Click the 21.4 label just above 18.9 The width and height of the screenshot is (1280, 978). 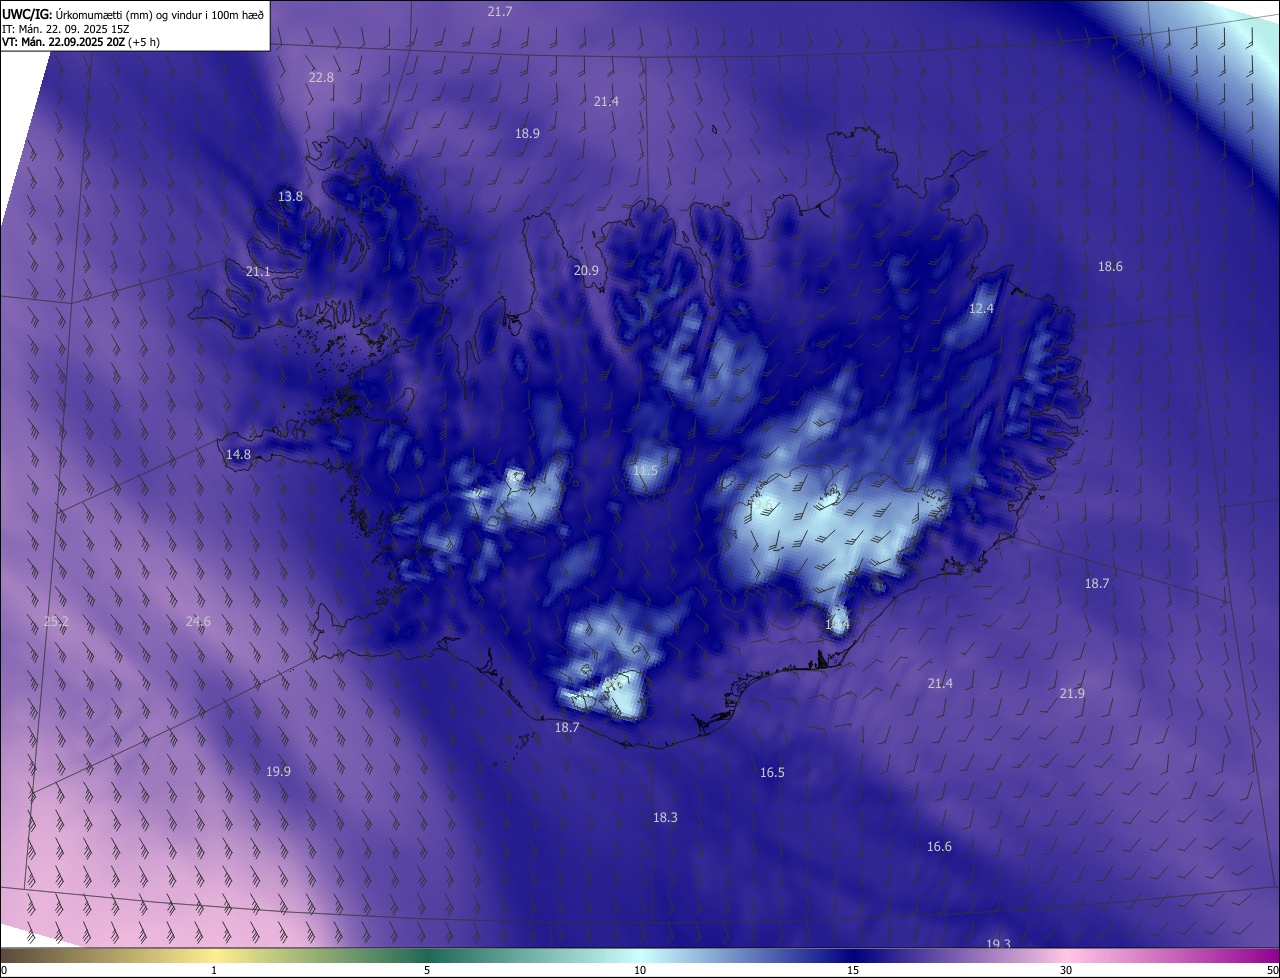point(606,101)
